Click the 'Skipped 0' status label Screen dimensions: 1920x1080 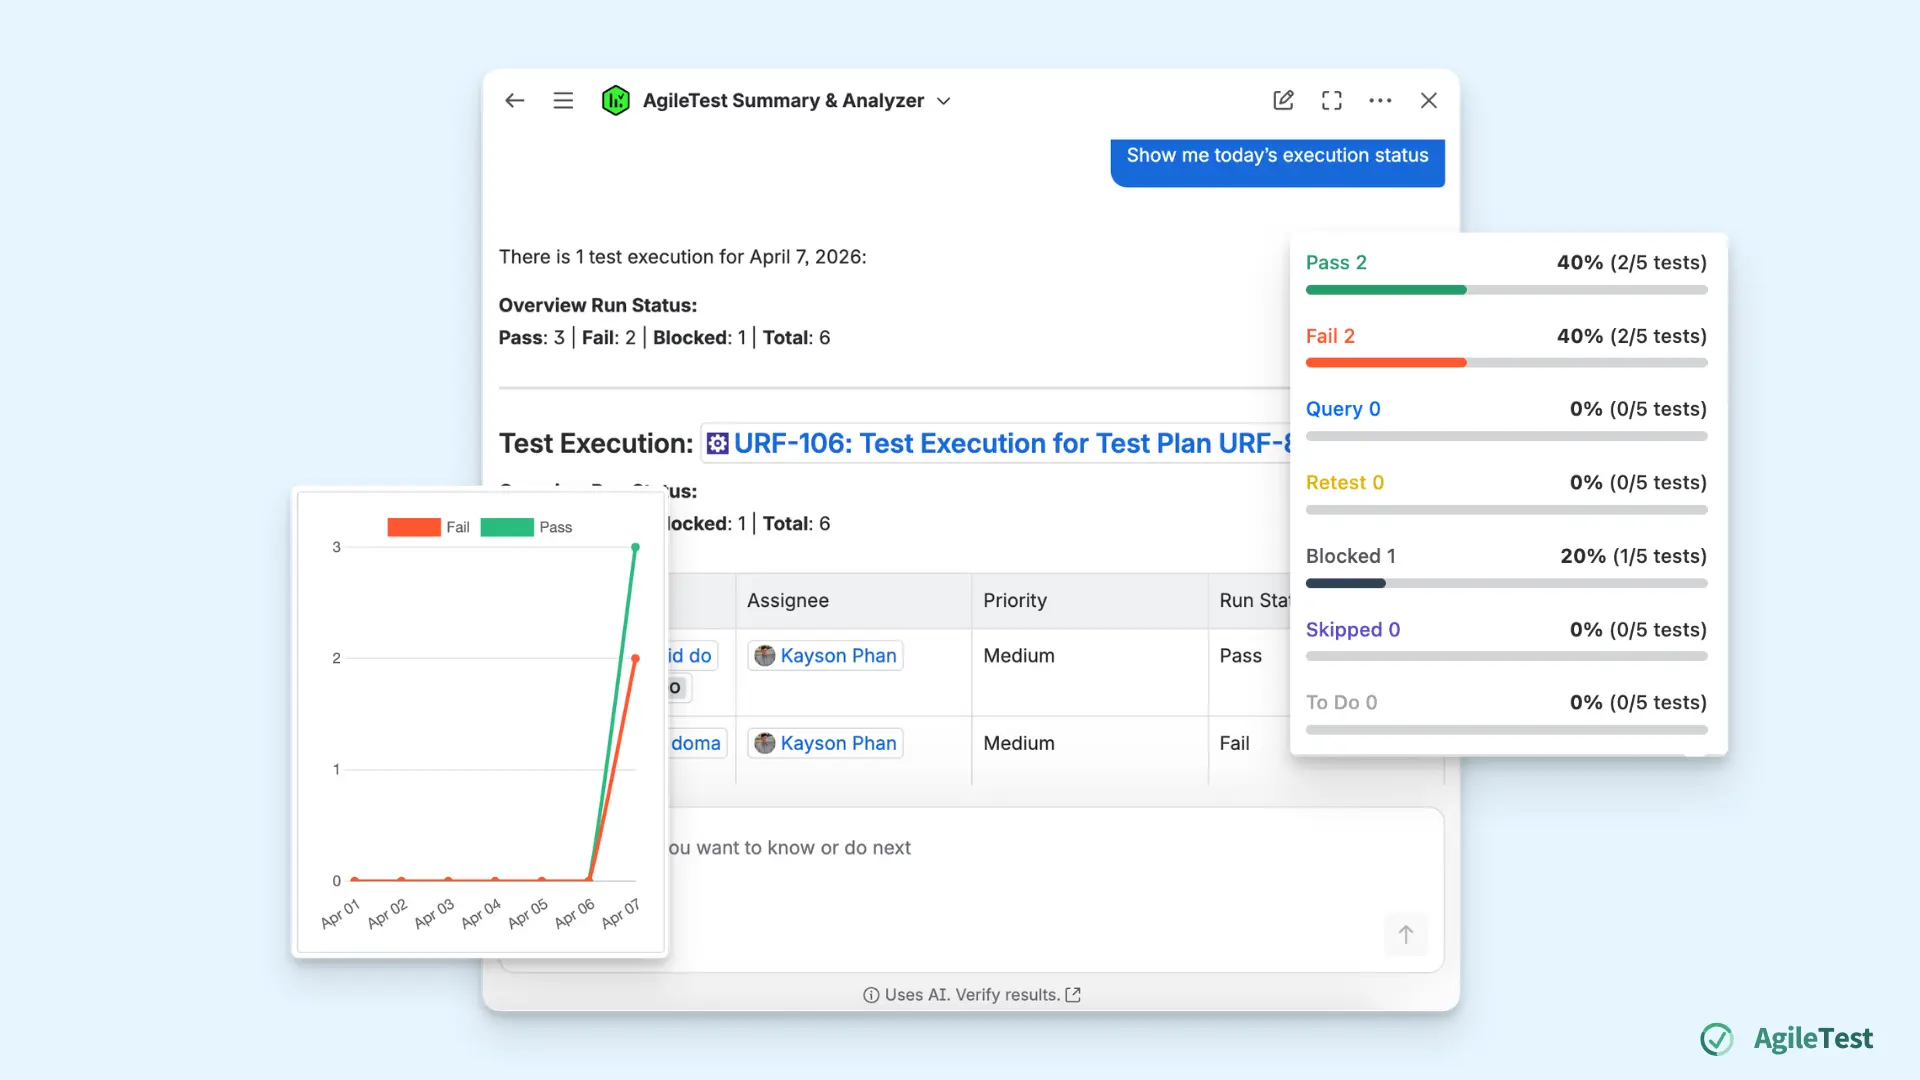pos(1353,630)
